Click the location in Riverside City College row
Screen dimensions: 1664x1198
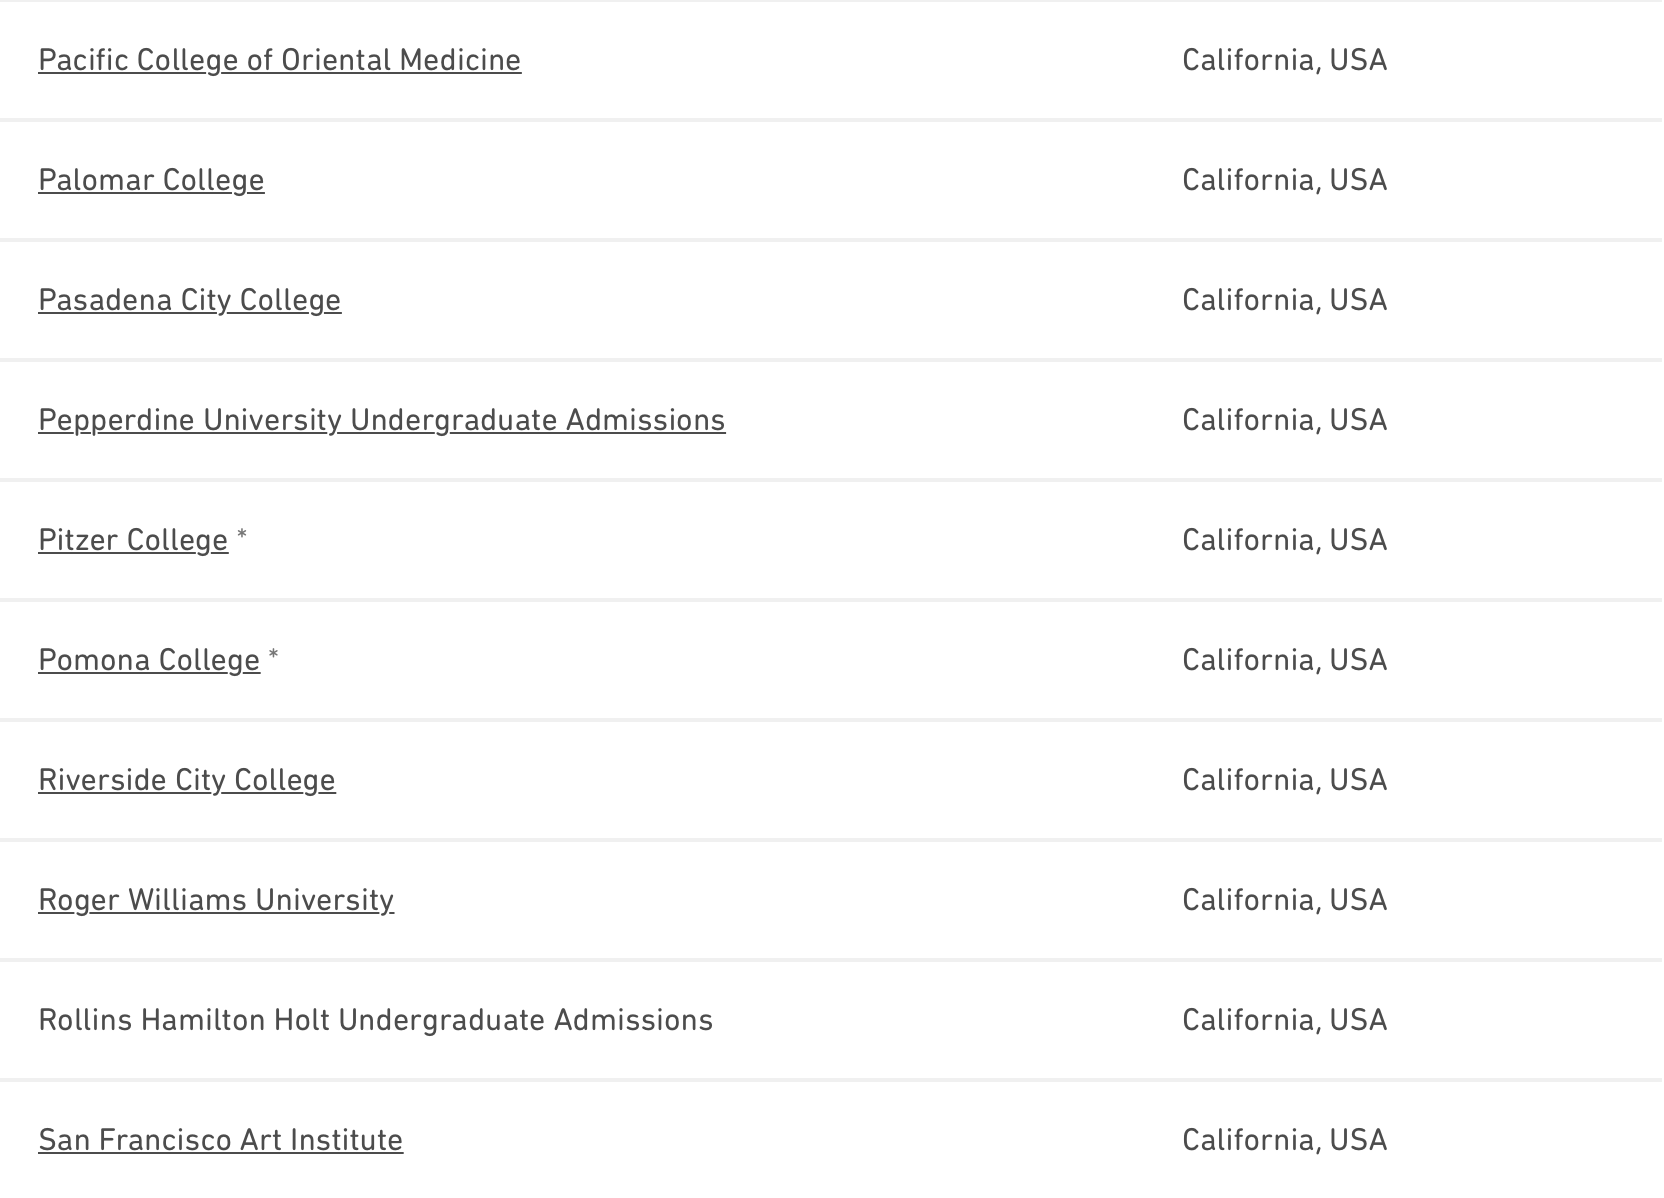(x=1284, y=780)
